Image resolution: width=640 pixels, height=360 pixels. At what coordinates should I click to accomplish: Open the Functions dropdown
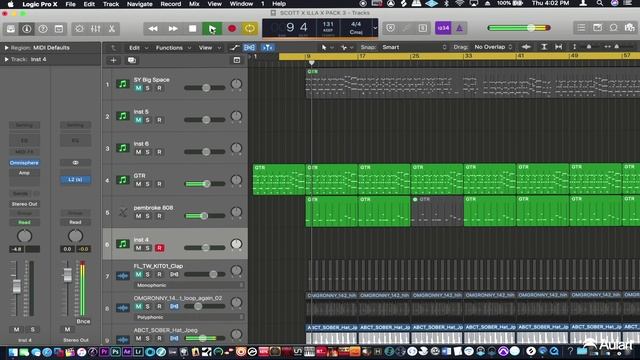(173, 48)
